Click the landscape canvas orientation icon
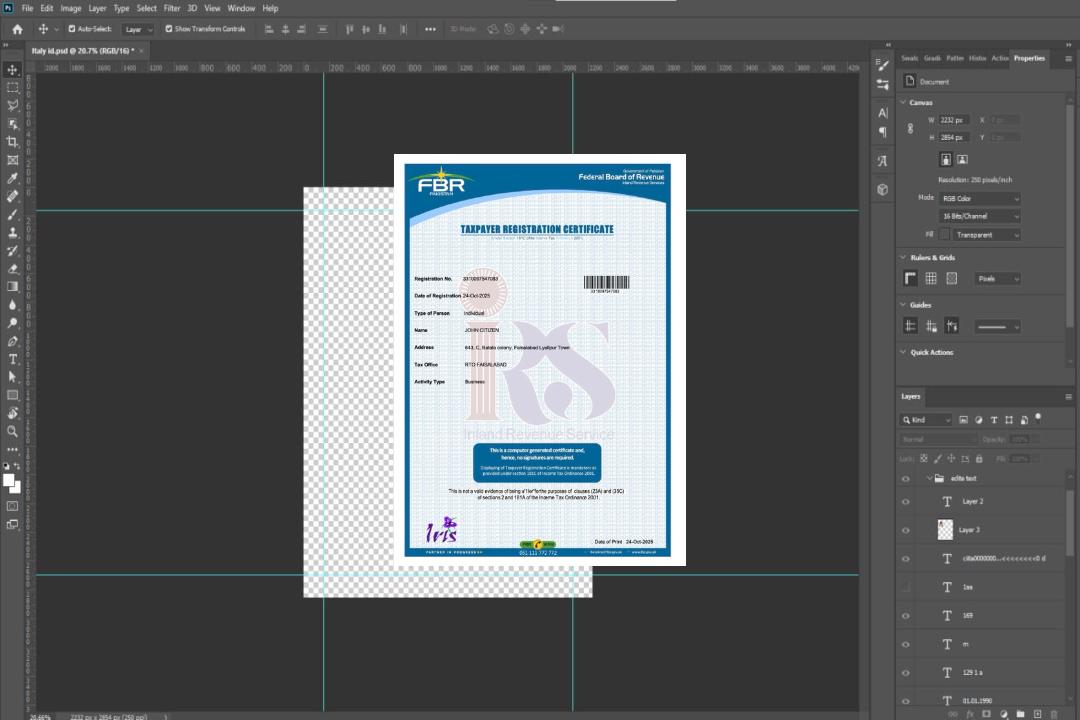Viewport: 1080px width, 720px height. click(x=962, y=159)
